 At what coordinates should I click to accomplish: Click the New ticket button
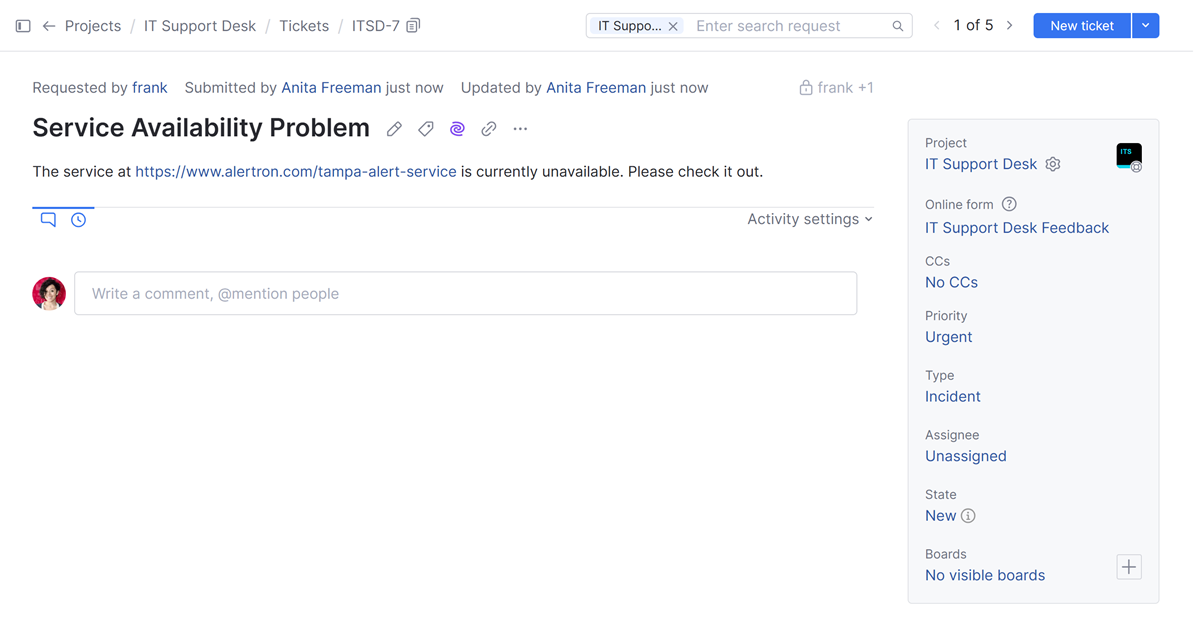pyautogui.click(x=1082, y=26)
